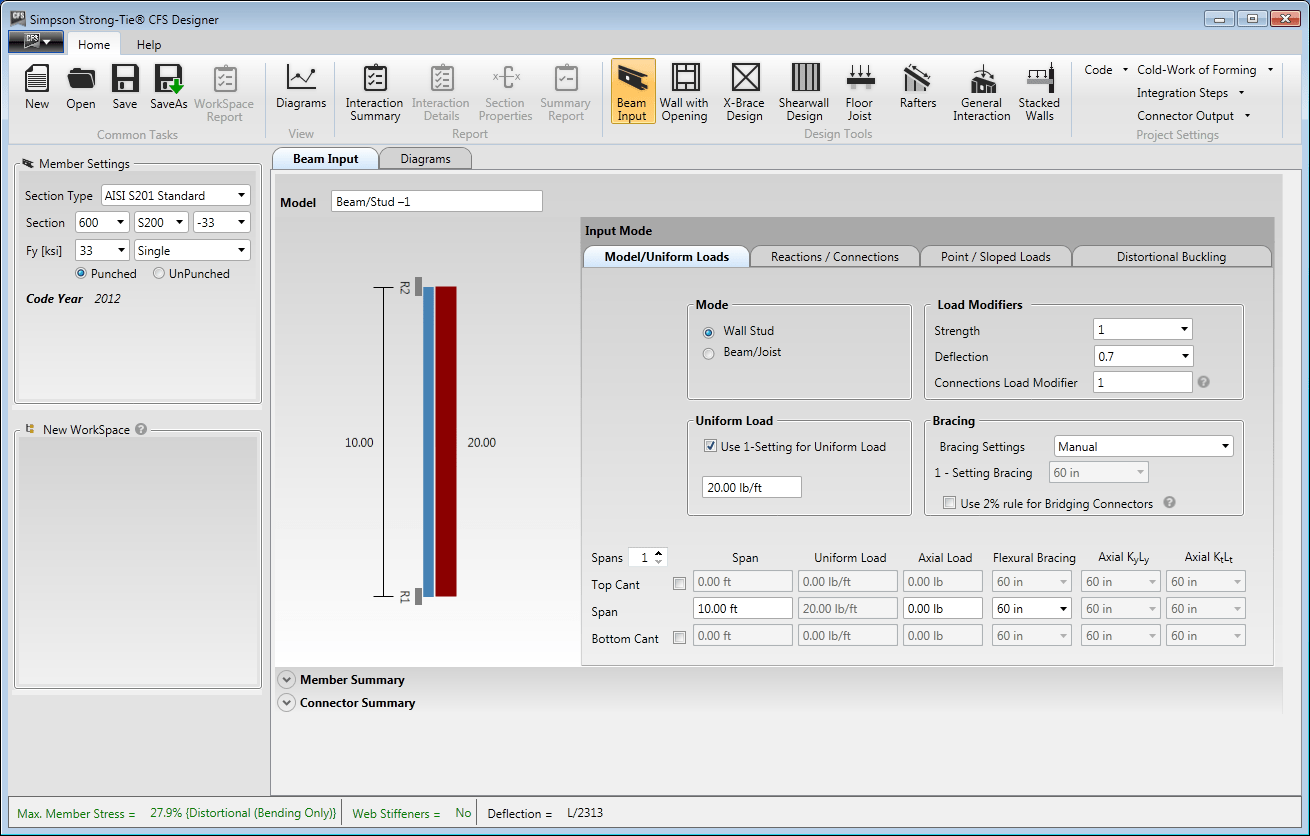1310x836 pixels.
Task: Select the UnPunched radio option
Action: point(159,273)
